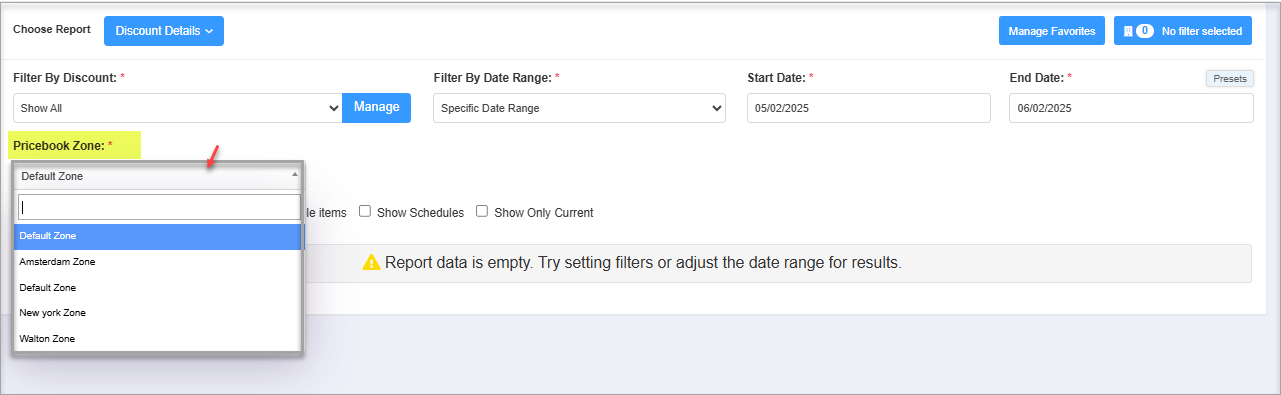Click the filter icon beside No filter selected
The height and width of the screenshot is (395, 1281).
1128,31
